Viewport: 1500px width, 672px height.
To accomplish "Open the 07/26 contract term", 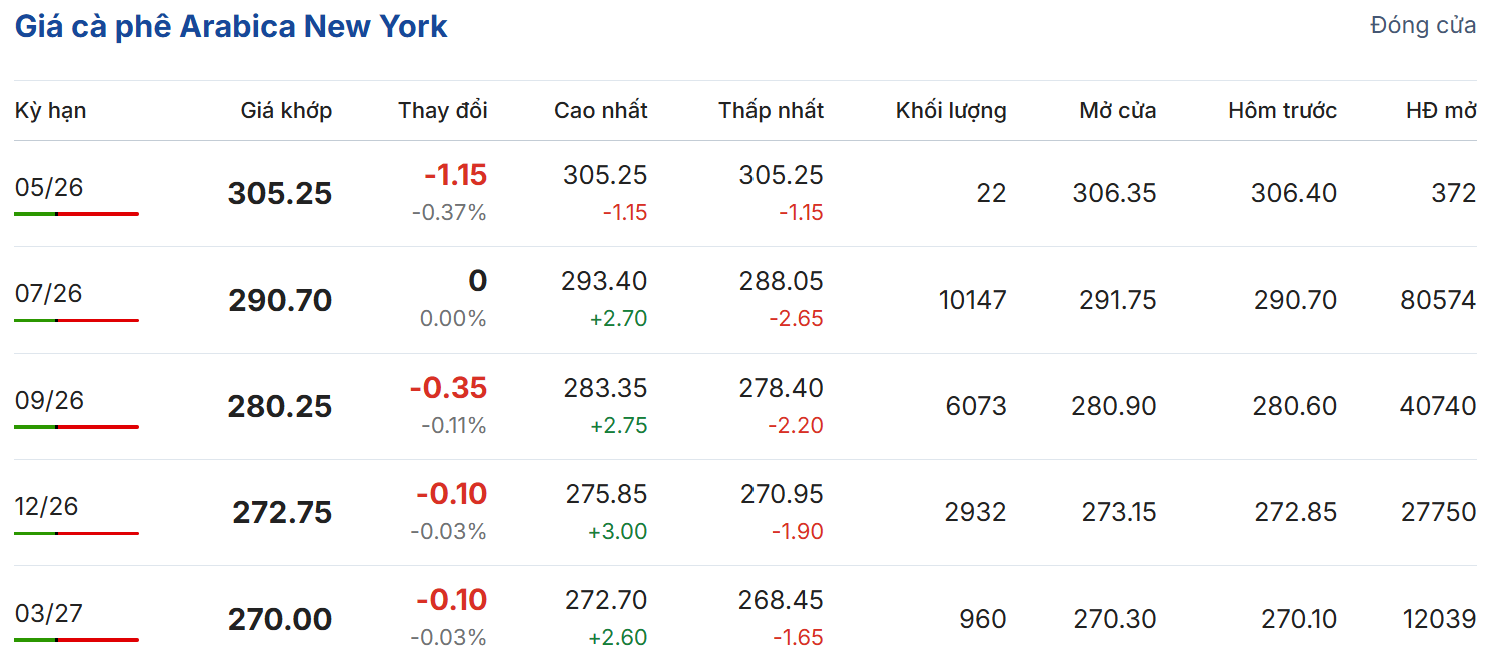I will (49, 293).
